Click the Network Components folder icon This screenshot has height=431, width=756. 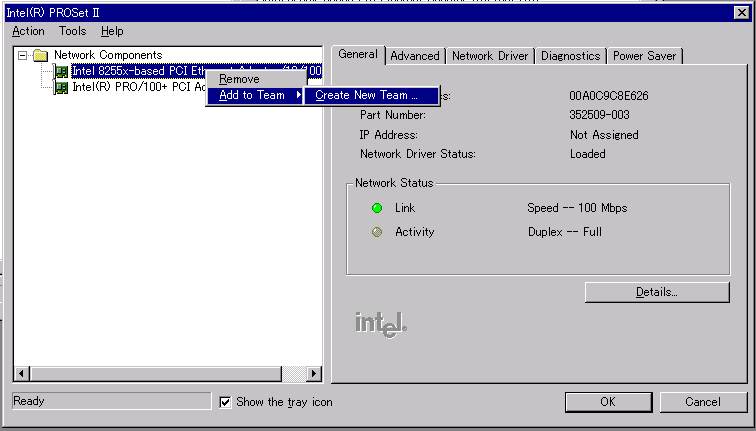40,55
